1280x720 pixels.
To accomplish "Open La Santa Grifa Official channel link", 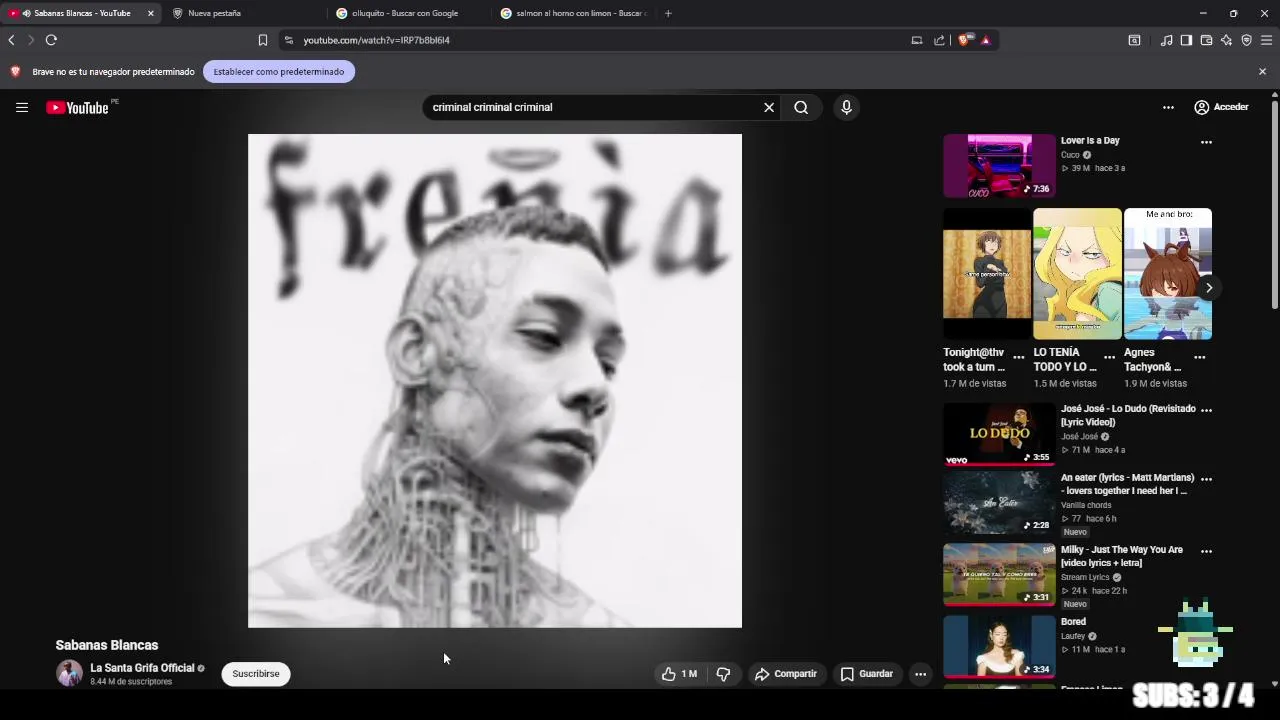I will (142, 668).
